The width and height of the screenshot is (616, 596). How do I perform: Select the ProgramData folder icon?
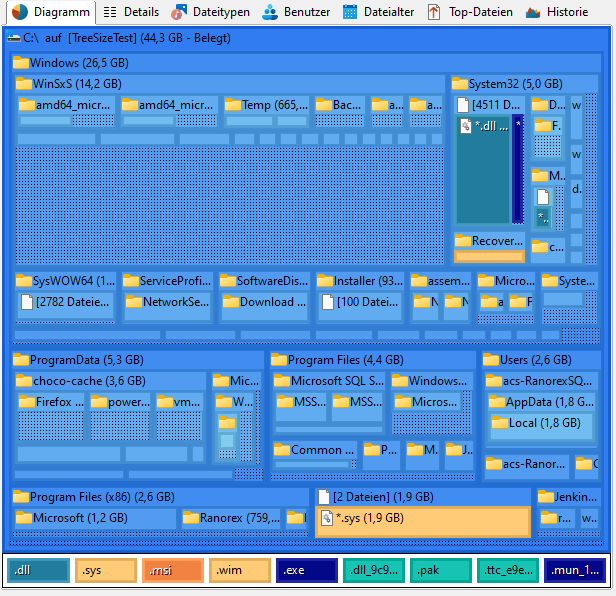point(21,360)
